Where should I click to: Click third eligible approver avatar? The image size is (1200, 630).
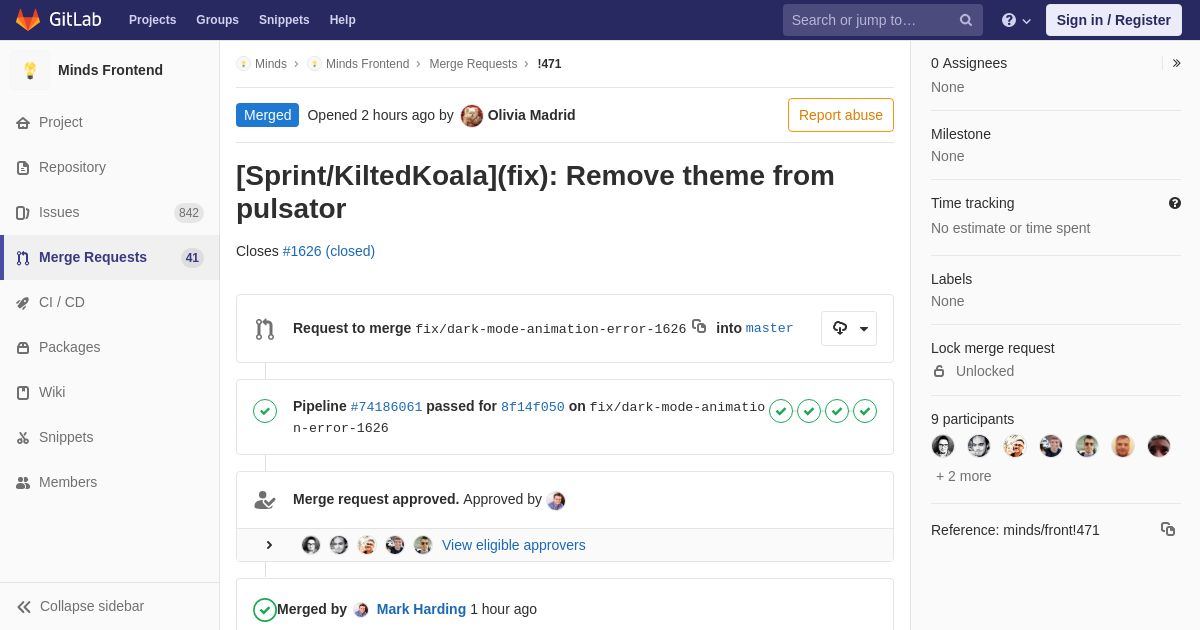[x=367, y=545]
